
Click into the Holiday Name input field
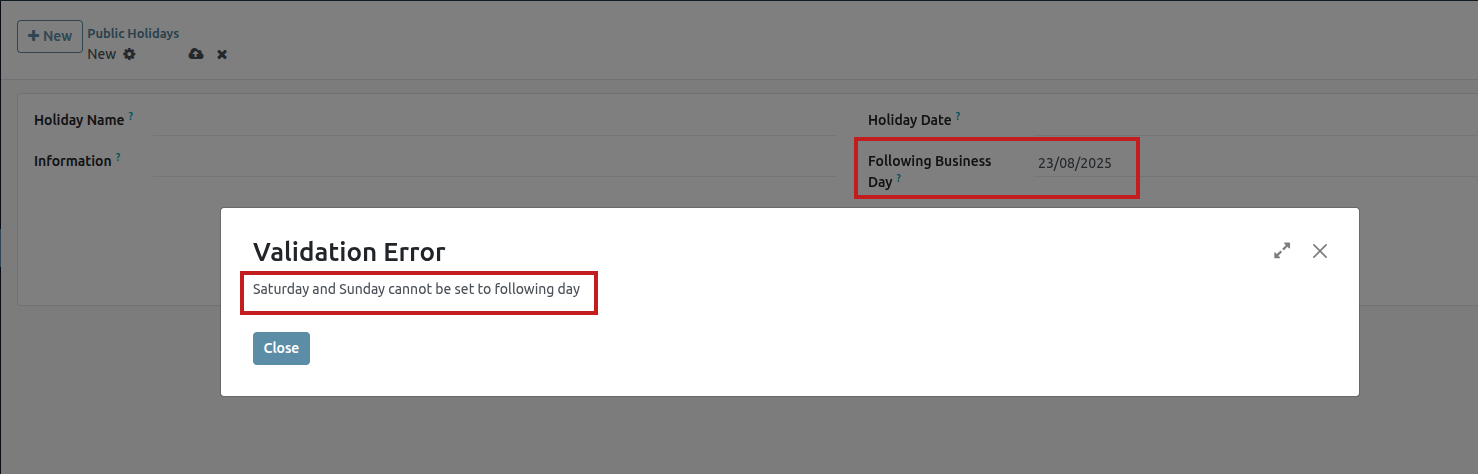[494, 121]
